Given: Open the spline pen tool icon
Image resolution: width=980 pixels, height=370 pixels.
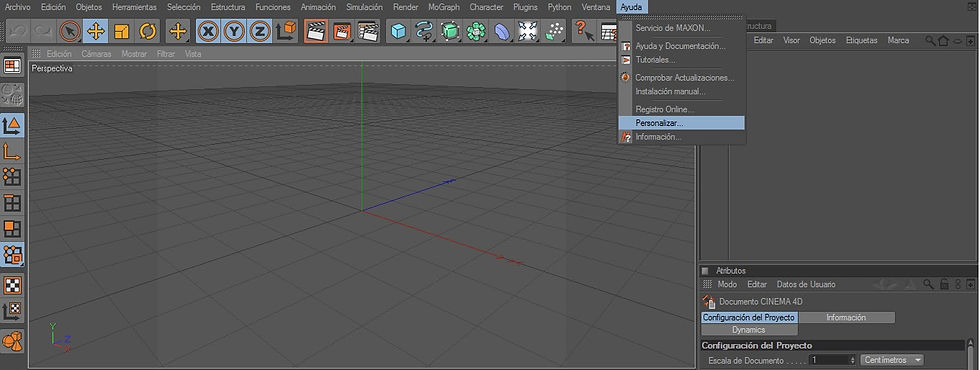Looking at the screenshot, I should (x=424, y=31).
